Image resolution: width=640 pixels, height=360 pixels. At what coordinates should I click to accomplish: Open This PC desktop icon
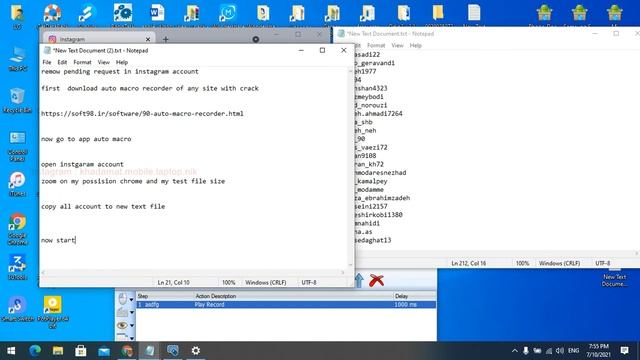18,59
